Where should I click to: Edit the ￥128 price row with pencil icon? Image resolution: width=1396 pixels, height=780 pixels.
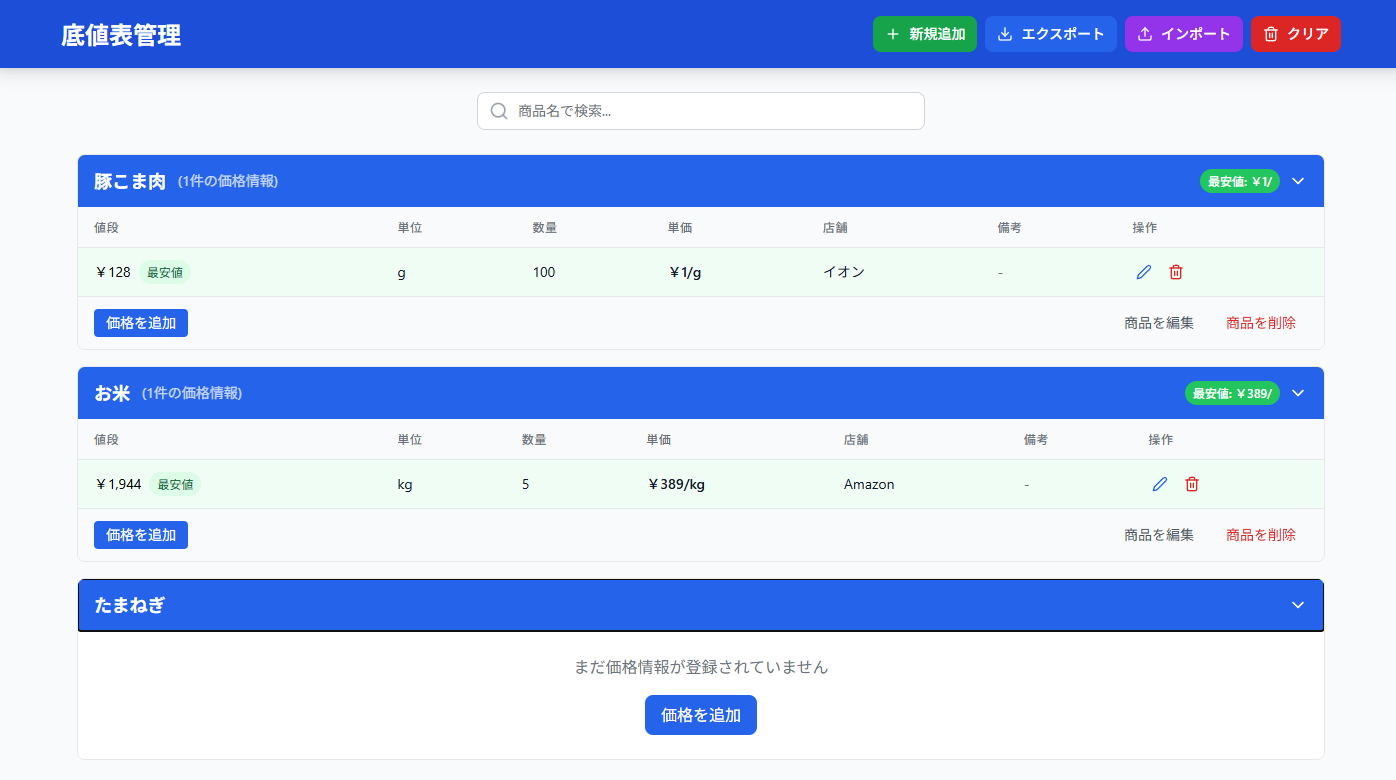(x=1144, y=272)
